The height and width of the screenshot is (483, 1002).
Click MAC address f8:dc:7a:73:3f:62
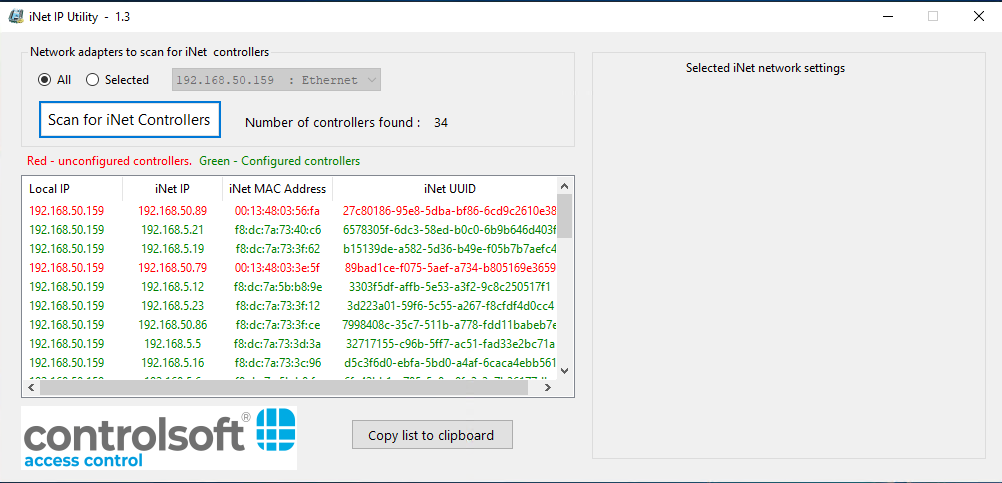(278, 249)
